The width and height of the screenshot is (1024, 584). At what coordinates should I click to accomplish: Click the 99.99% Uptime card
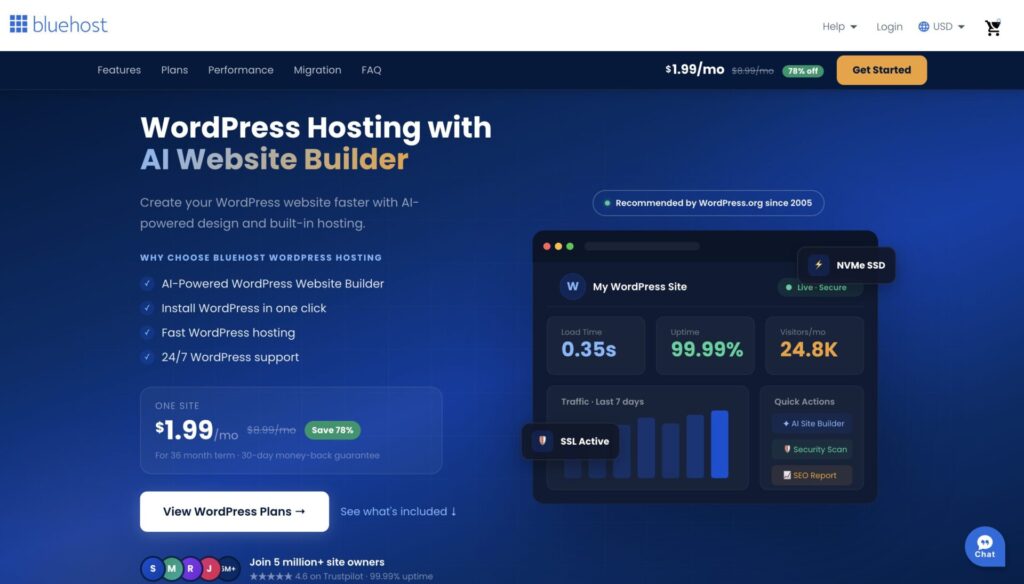pyautogui.click(x=705, y=346)
